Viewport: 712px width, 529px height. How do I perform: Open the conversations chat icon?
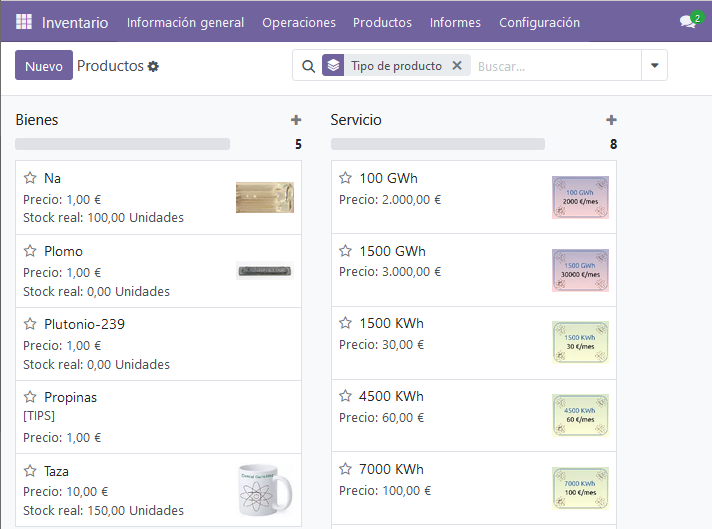(x=688, y=21)
